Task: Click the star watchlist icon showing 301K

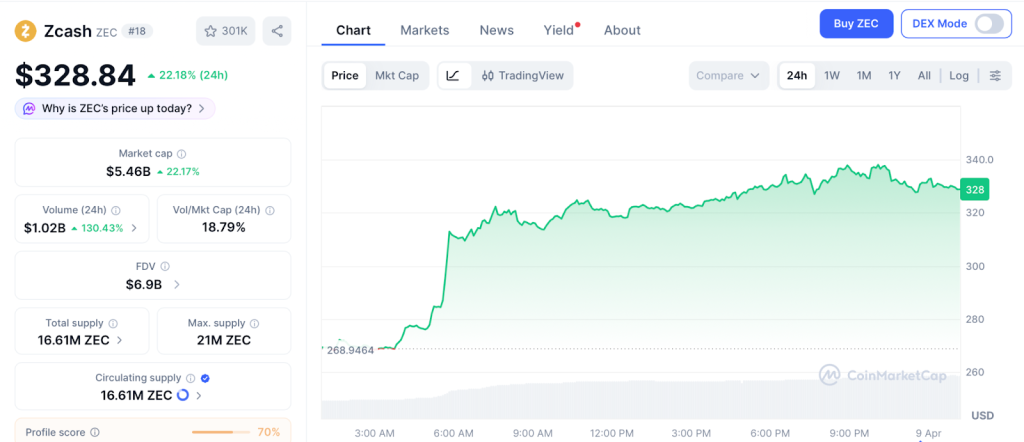Action: (225, 31)
